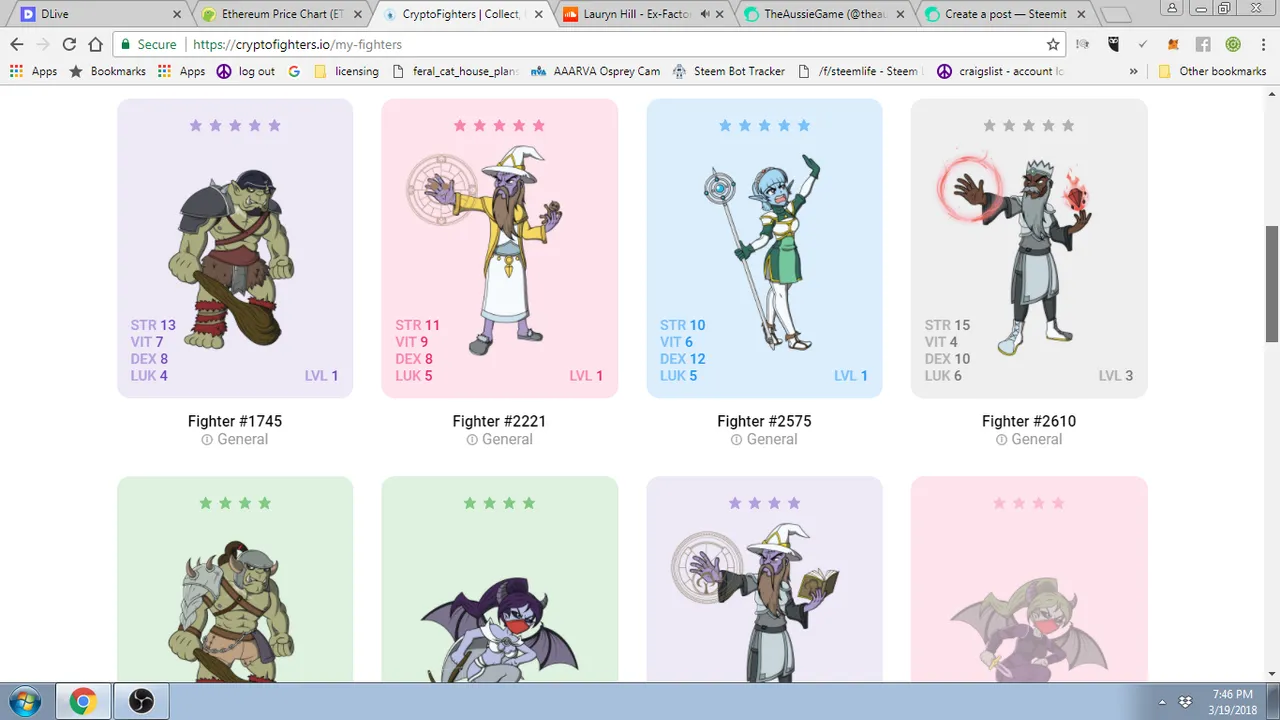Open second-row wizard holding book card

point(764,580)
